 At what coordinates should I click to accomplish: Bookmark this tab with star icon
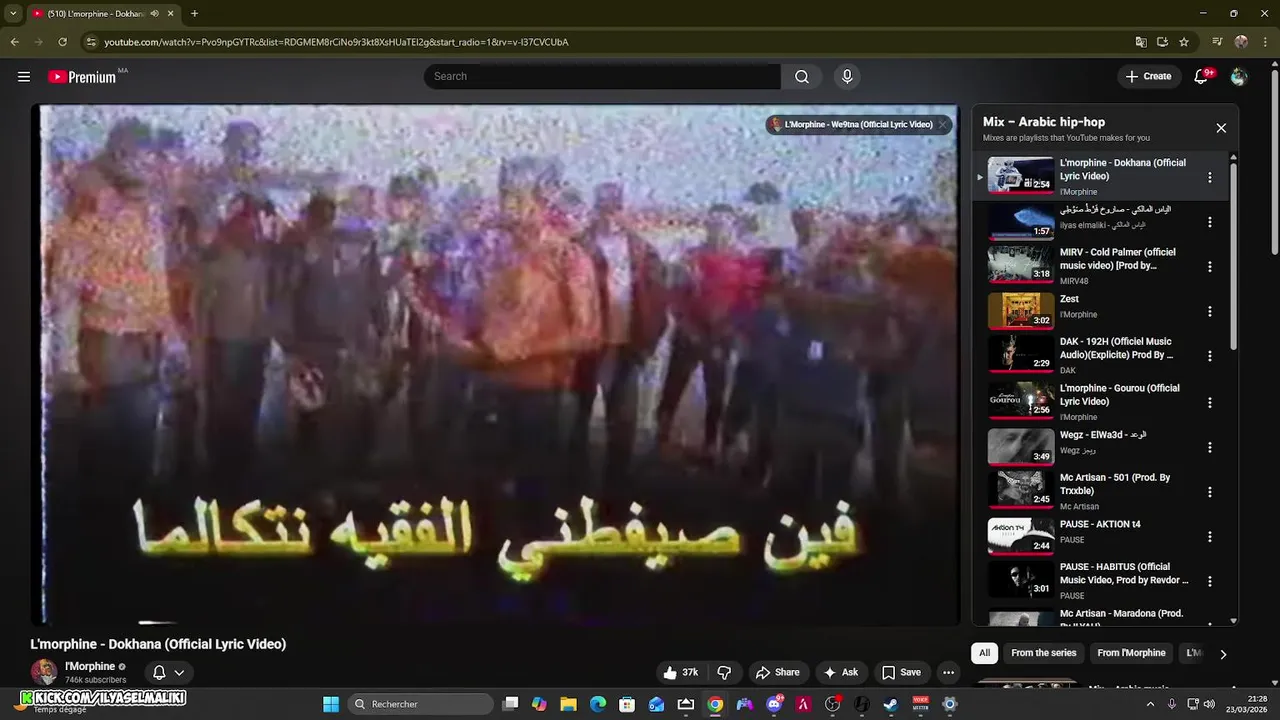tap(1184, 42)
